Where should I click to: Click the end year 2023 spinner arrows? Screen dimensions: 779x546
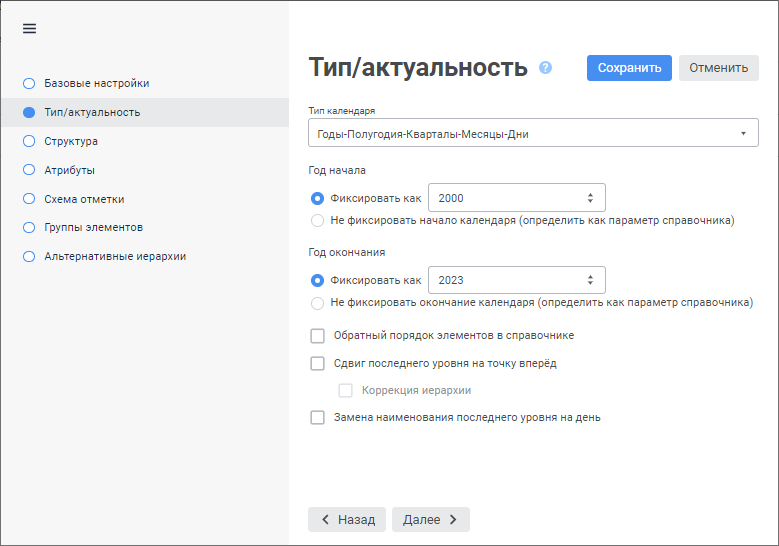click(x=590, y=280)
